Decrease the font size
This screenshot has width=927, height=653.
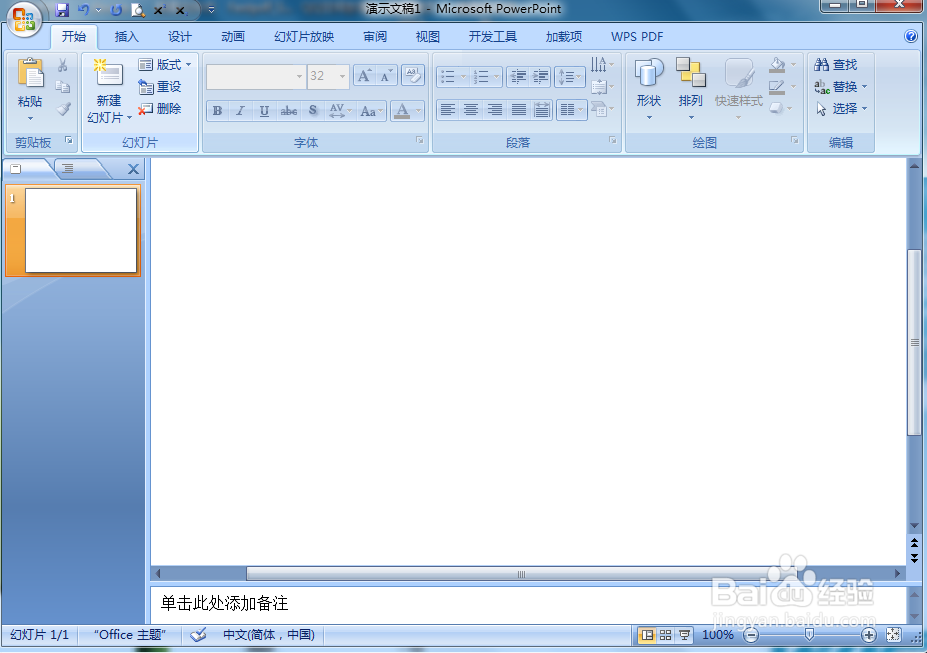[x=386, y=76]
